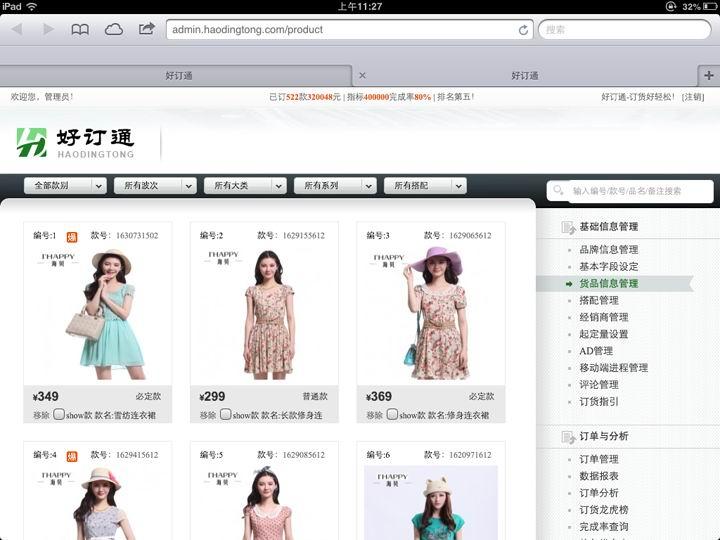Reload page with refresh icon
Image resolution: width=720 pixels, height=540 pixels.
[x=523, y=30]
